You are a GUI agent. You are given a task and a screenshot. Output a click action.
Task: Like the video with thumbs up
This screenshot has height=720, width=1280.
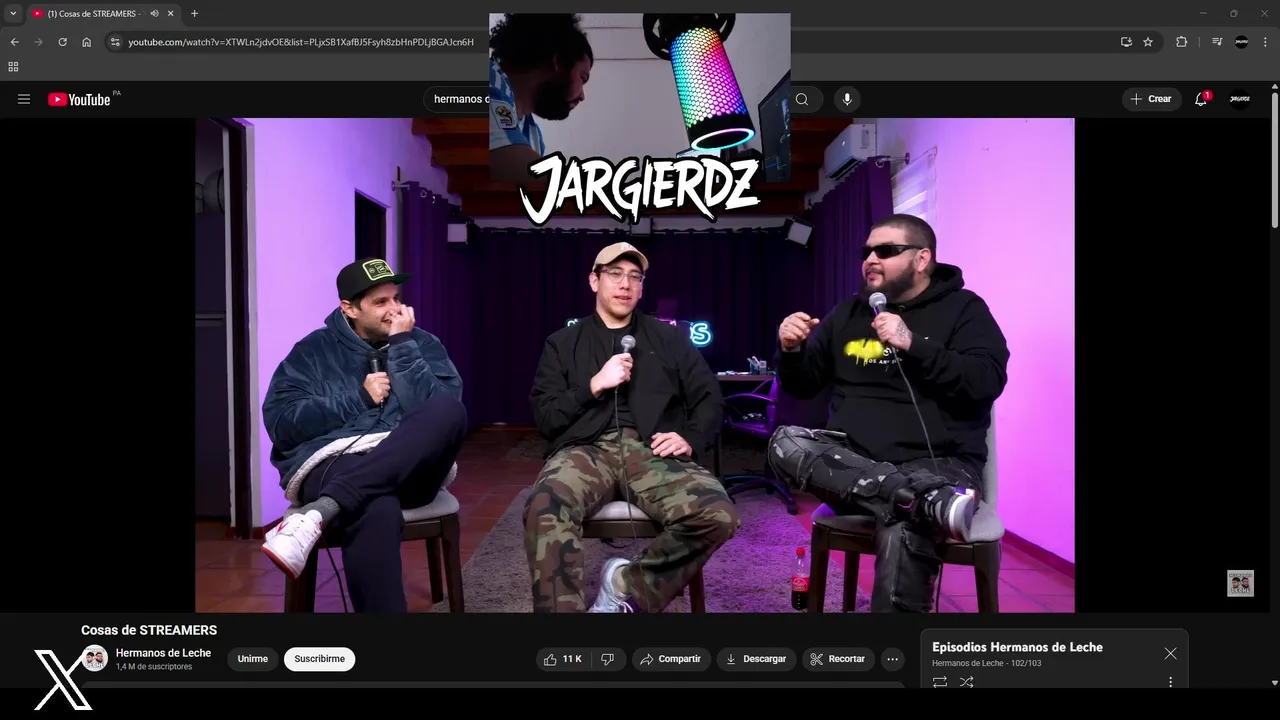(563, 659)
